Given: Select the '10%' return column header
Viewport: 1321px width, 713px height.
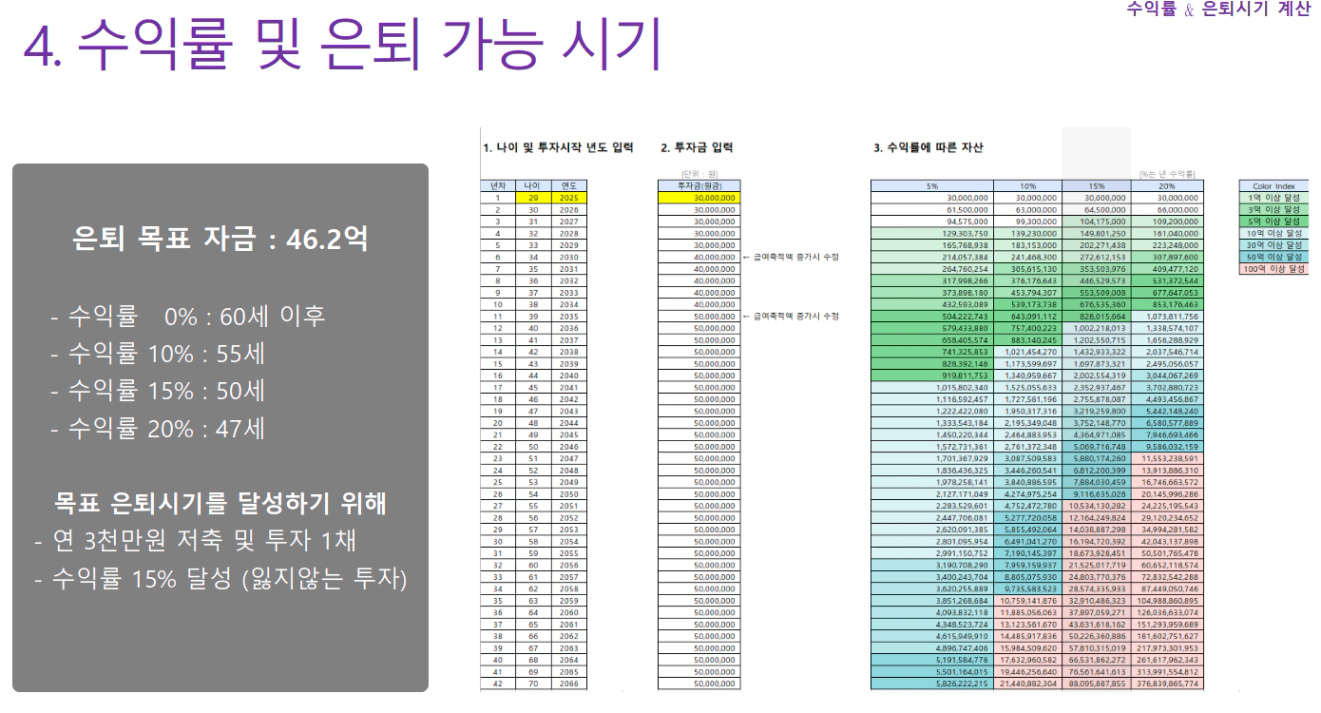Looking at the screenshot, I should click(x=1027, y=186).
